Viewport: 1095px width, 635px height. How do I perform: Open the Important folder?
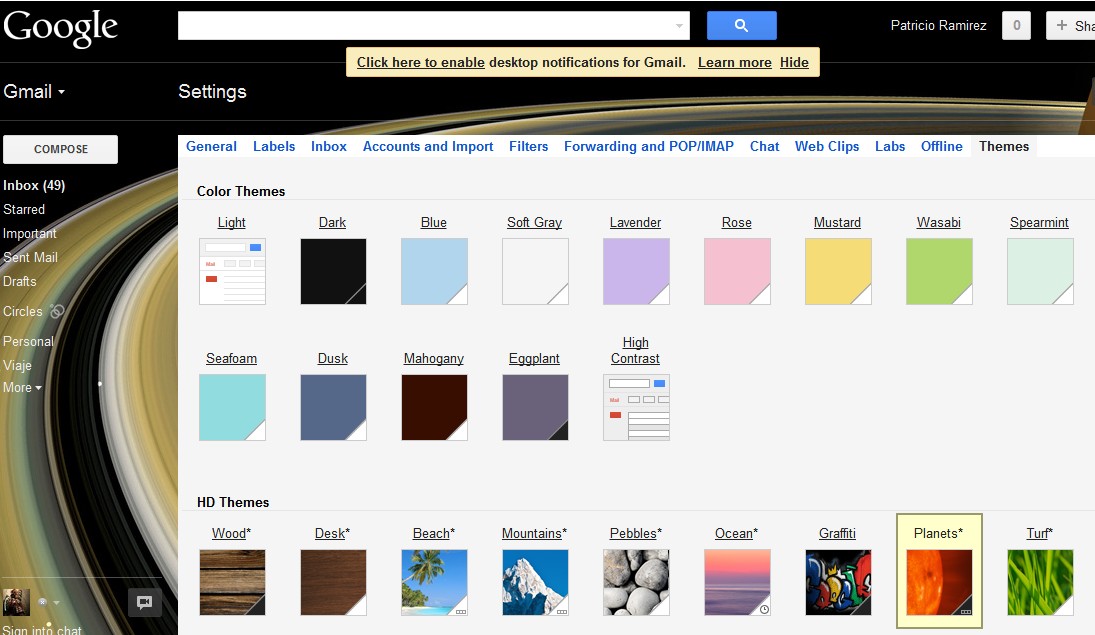tap(30, 233)
